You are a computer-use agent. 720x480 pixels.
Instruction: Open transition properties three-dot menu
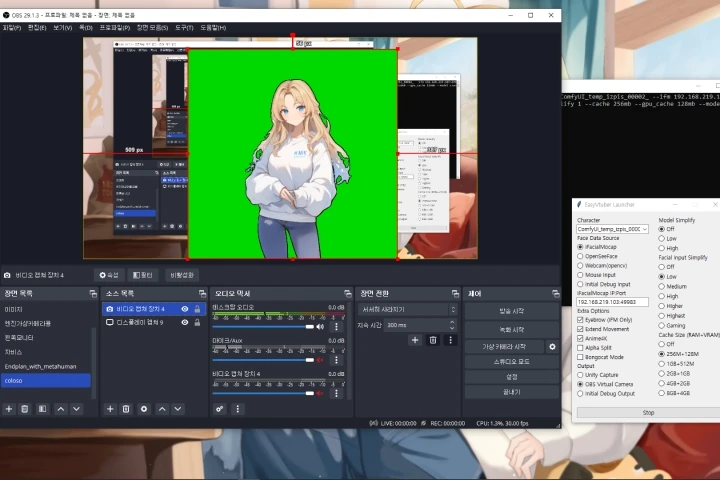[x=450, y=340]
